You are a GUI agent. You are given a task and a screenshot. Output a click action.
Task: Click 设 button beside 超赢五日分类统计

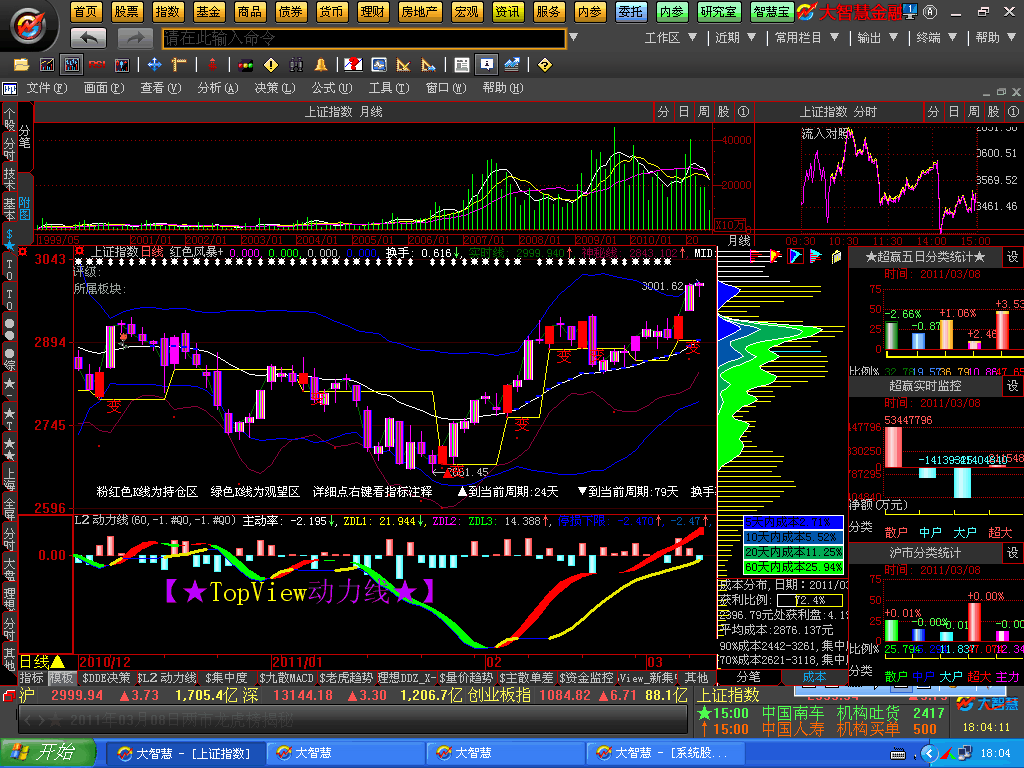(1012, 257)
